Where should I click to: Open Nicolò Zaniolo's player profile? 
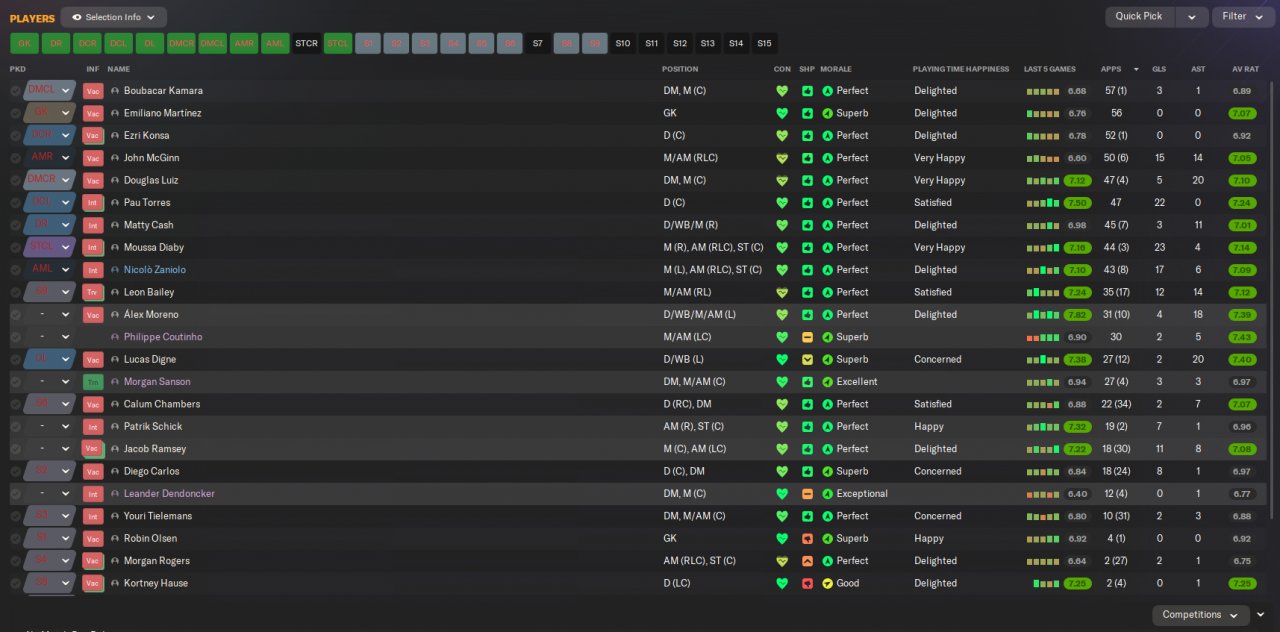[x=155, y=270]
